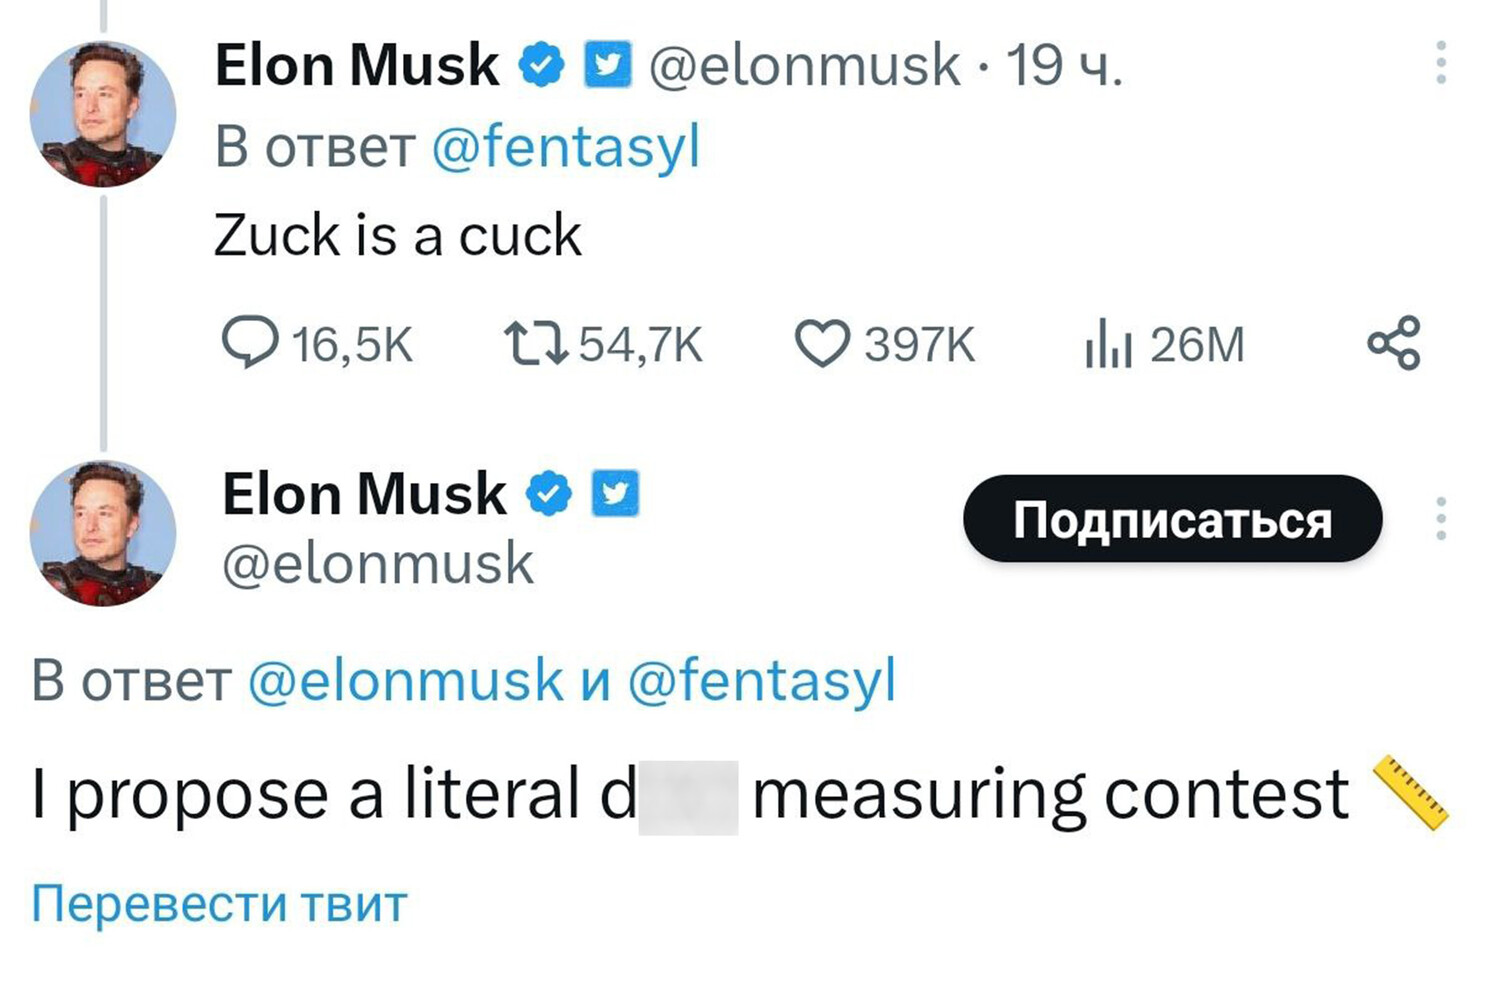Open Elon Musk avatar in second tweet
The image size is (1500, 1000).
pyautogui.click(x=103, y=533)
